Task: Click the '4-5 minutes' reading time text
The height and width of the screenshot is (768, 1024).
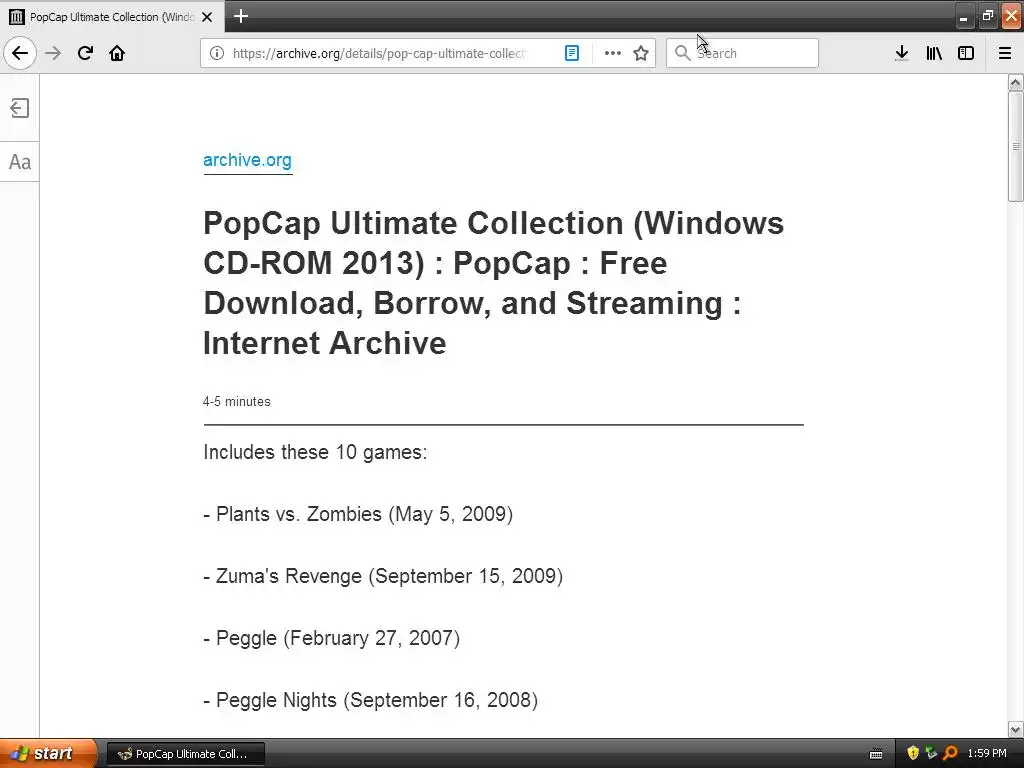Action: point(236,402)
